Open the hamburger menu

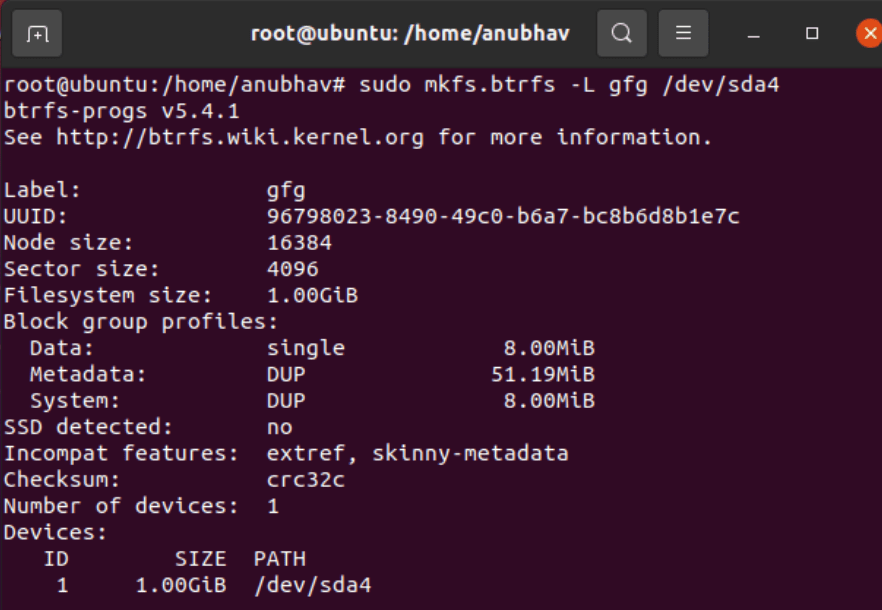click(x=683, y=33)
